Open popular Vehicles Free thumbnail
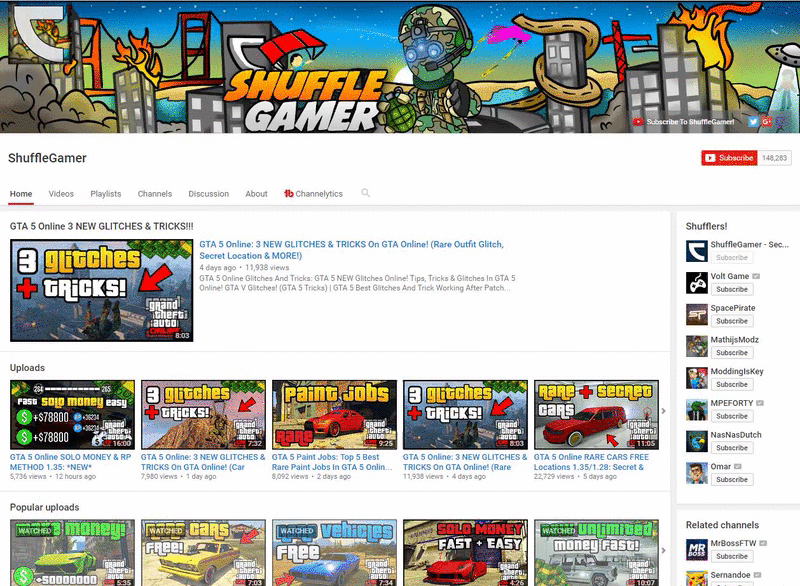The width and height of the screenshot is (800, 586). [334, 553]
